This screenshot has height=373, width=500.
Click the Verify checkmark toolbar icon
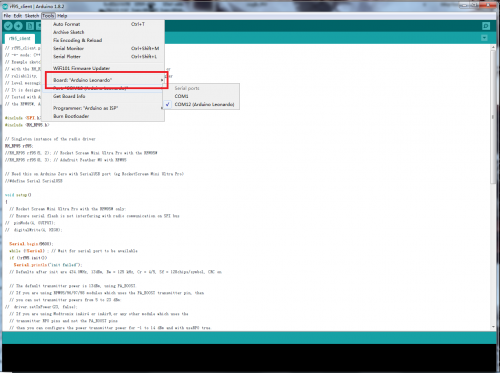8,26
